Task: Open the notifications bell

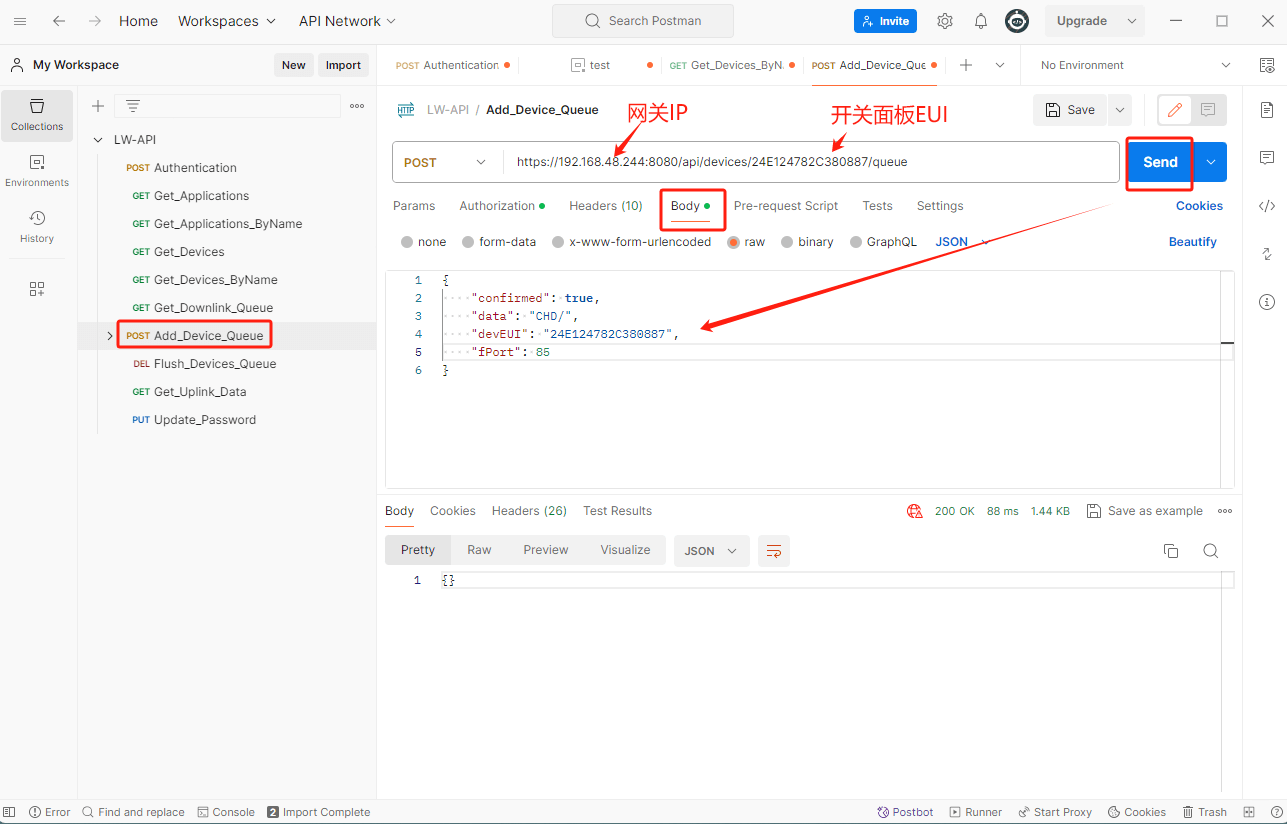Action: [x=981, y=21]
